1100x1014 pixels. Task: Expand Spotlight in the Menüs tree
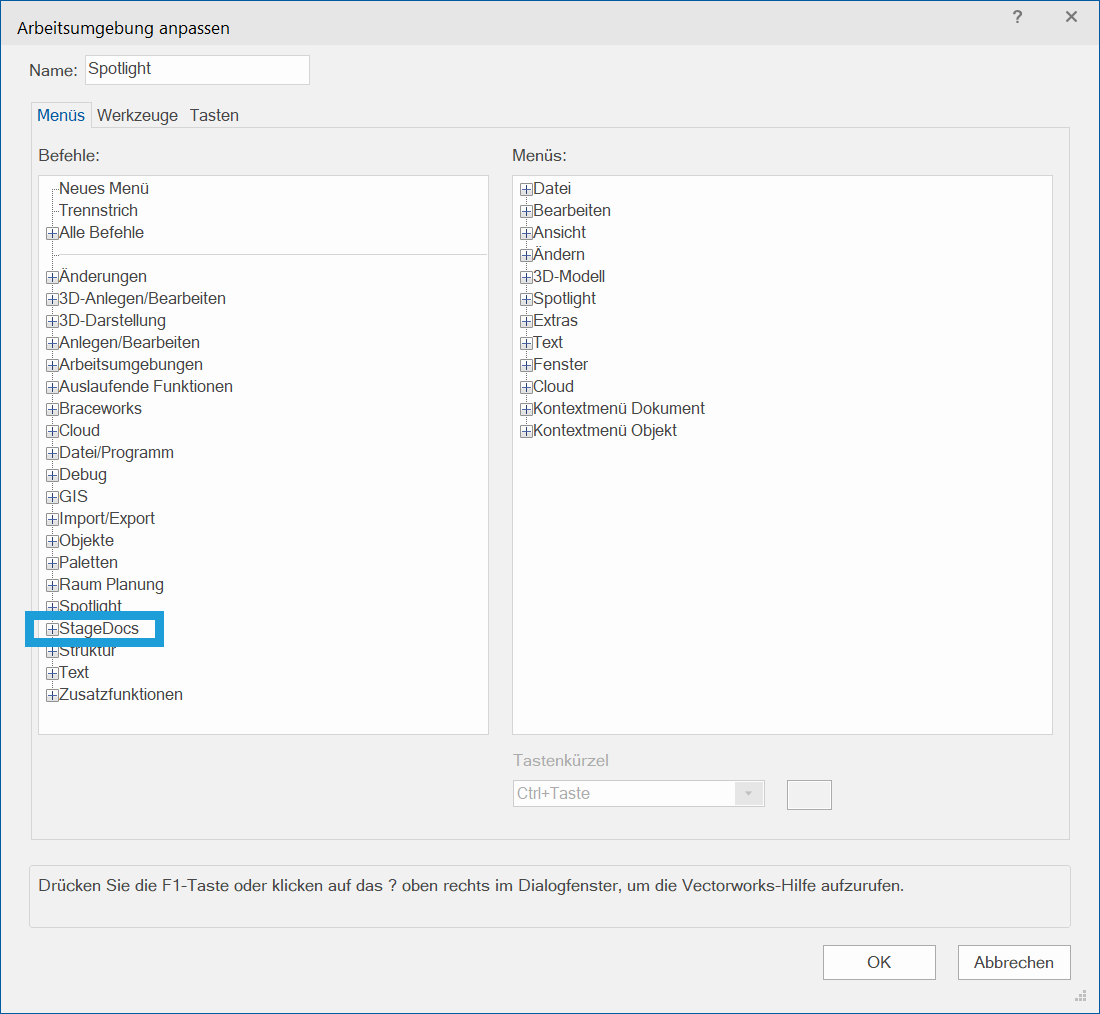pyautogui.click(x=526, y=299)
